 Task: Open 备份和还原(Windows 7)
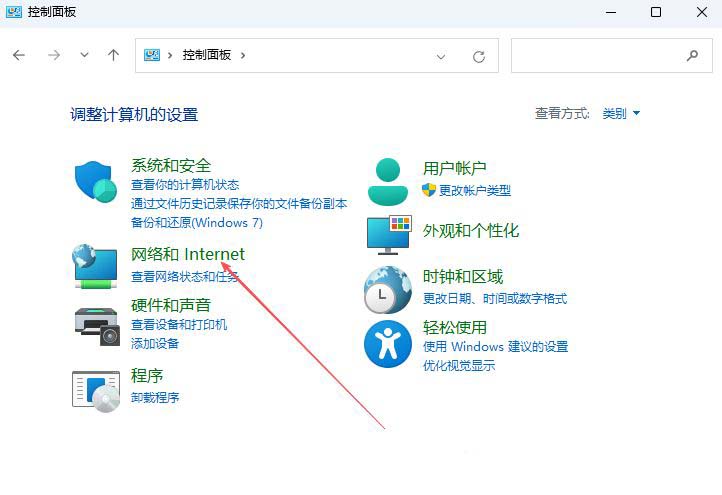[197, 223]
